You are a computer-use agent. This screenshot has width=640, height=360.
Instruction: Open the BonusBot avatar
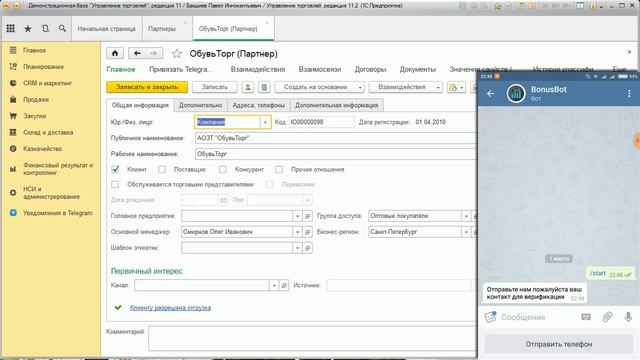(516, 93)
